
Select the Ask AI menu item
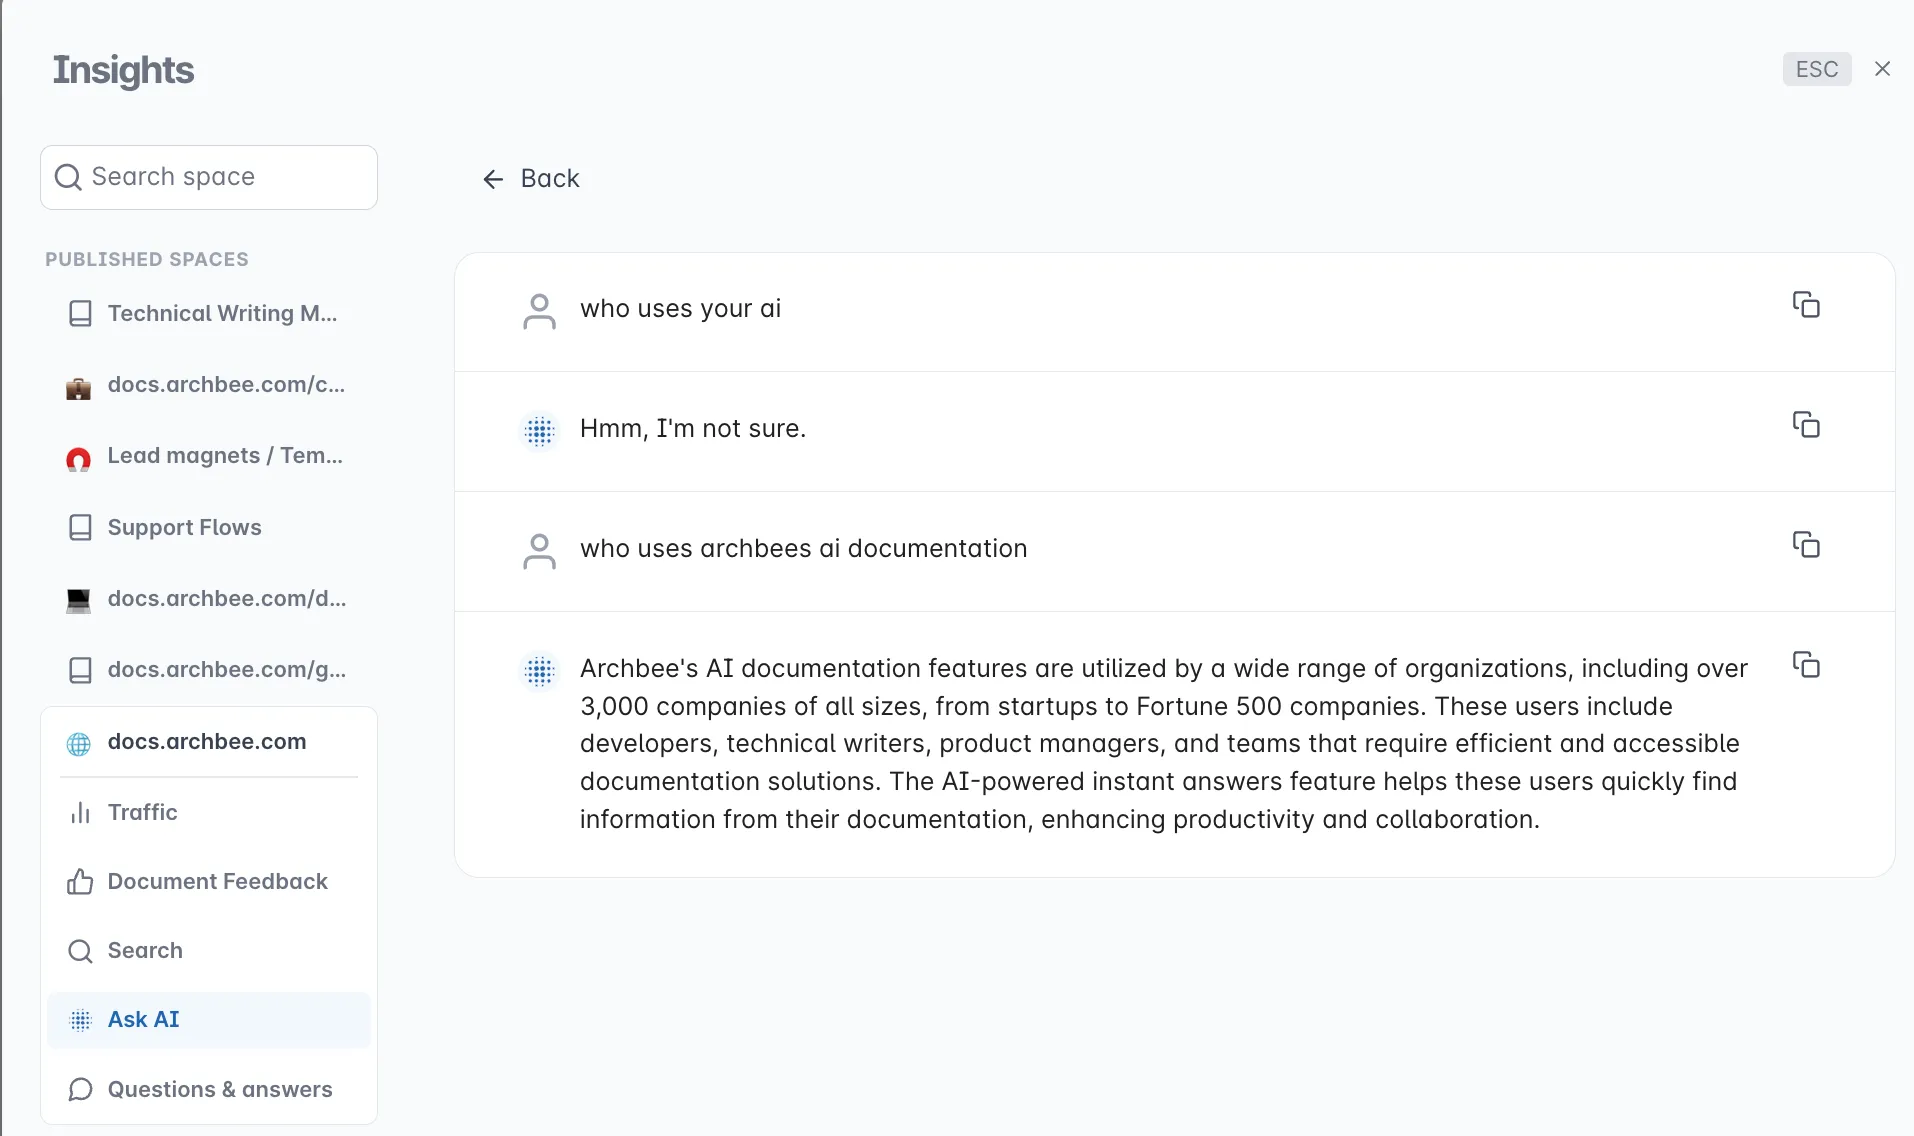[208, 1020]
